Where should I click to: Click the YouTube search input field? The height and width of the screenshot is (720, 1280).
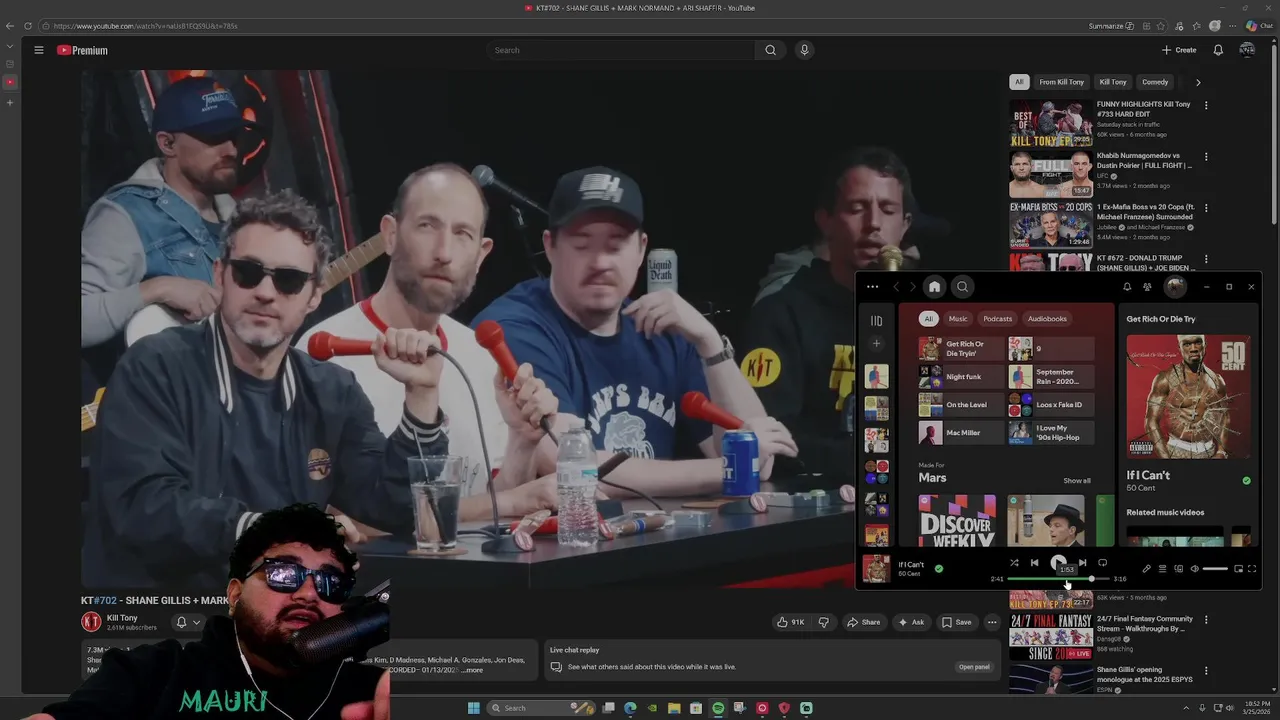[x=620, y=50]
